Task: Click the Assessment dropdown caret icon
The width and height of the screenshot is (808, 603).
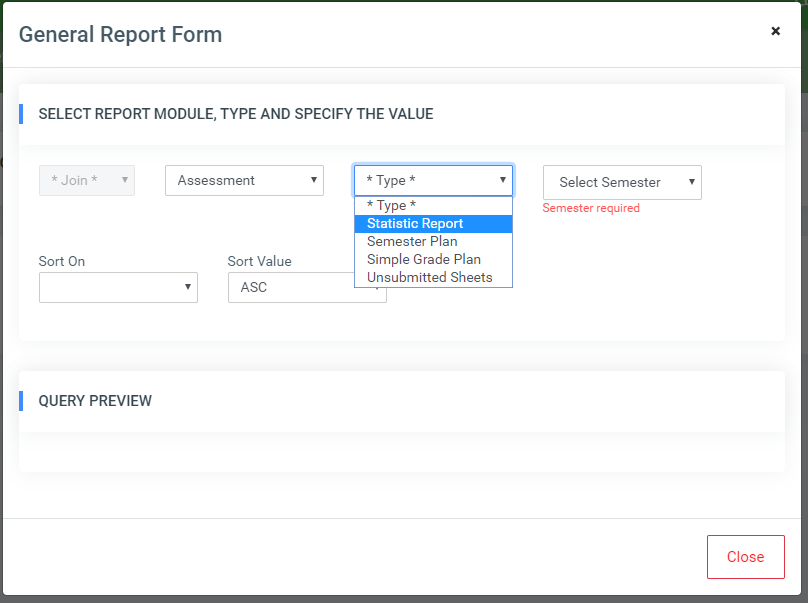Action: coord(313,180)
